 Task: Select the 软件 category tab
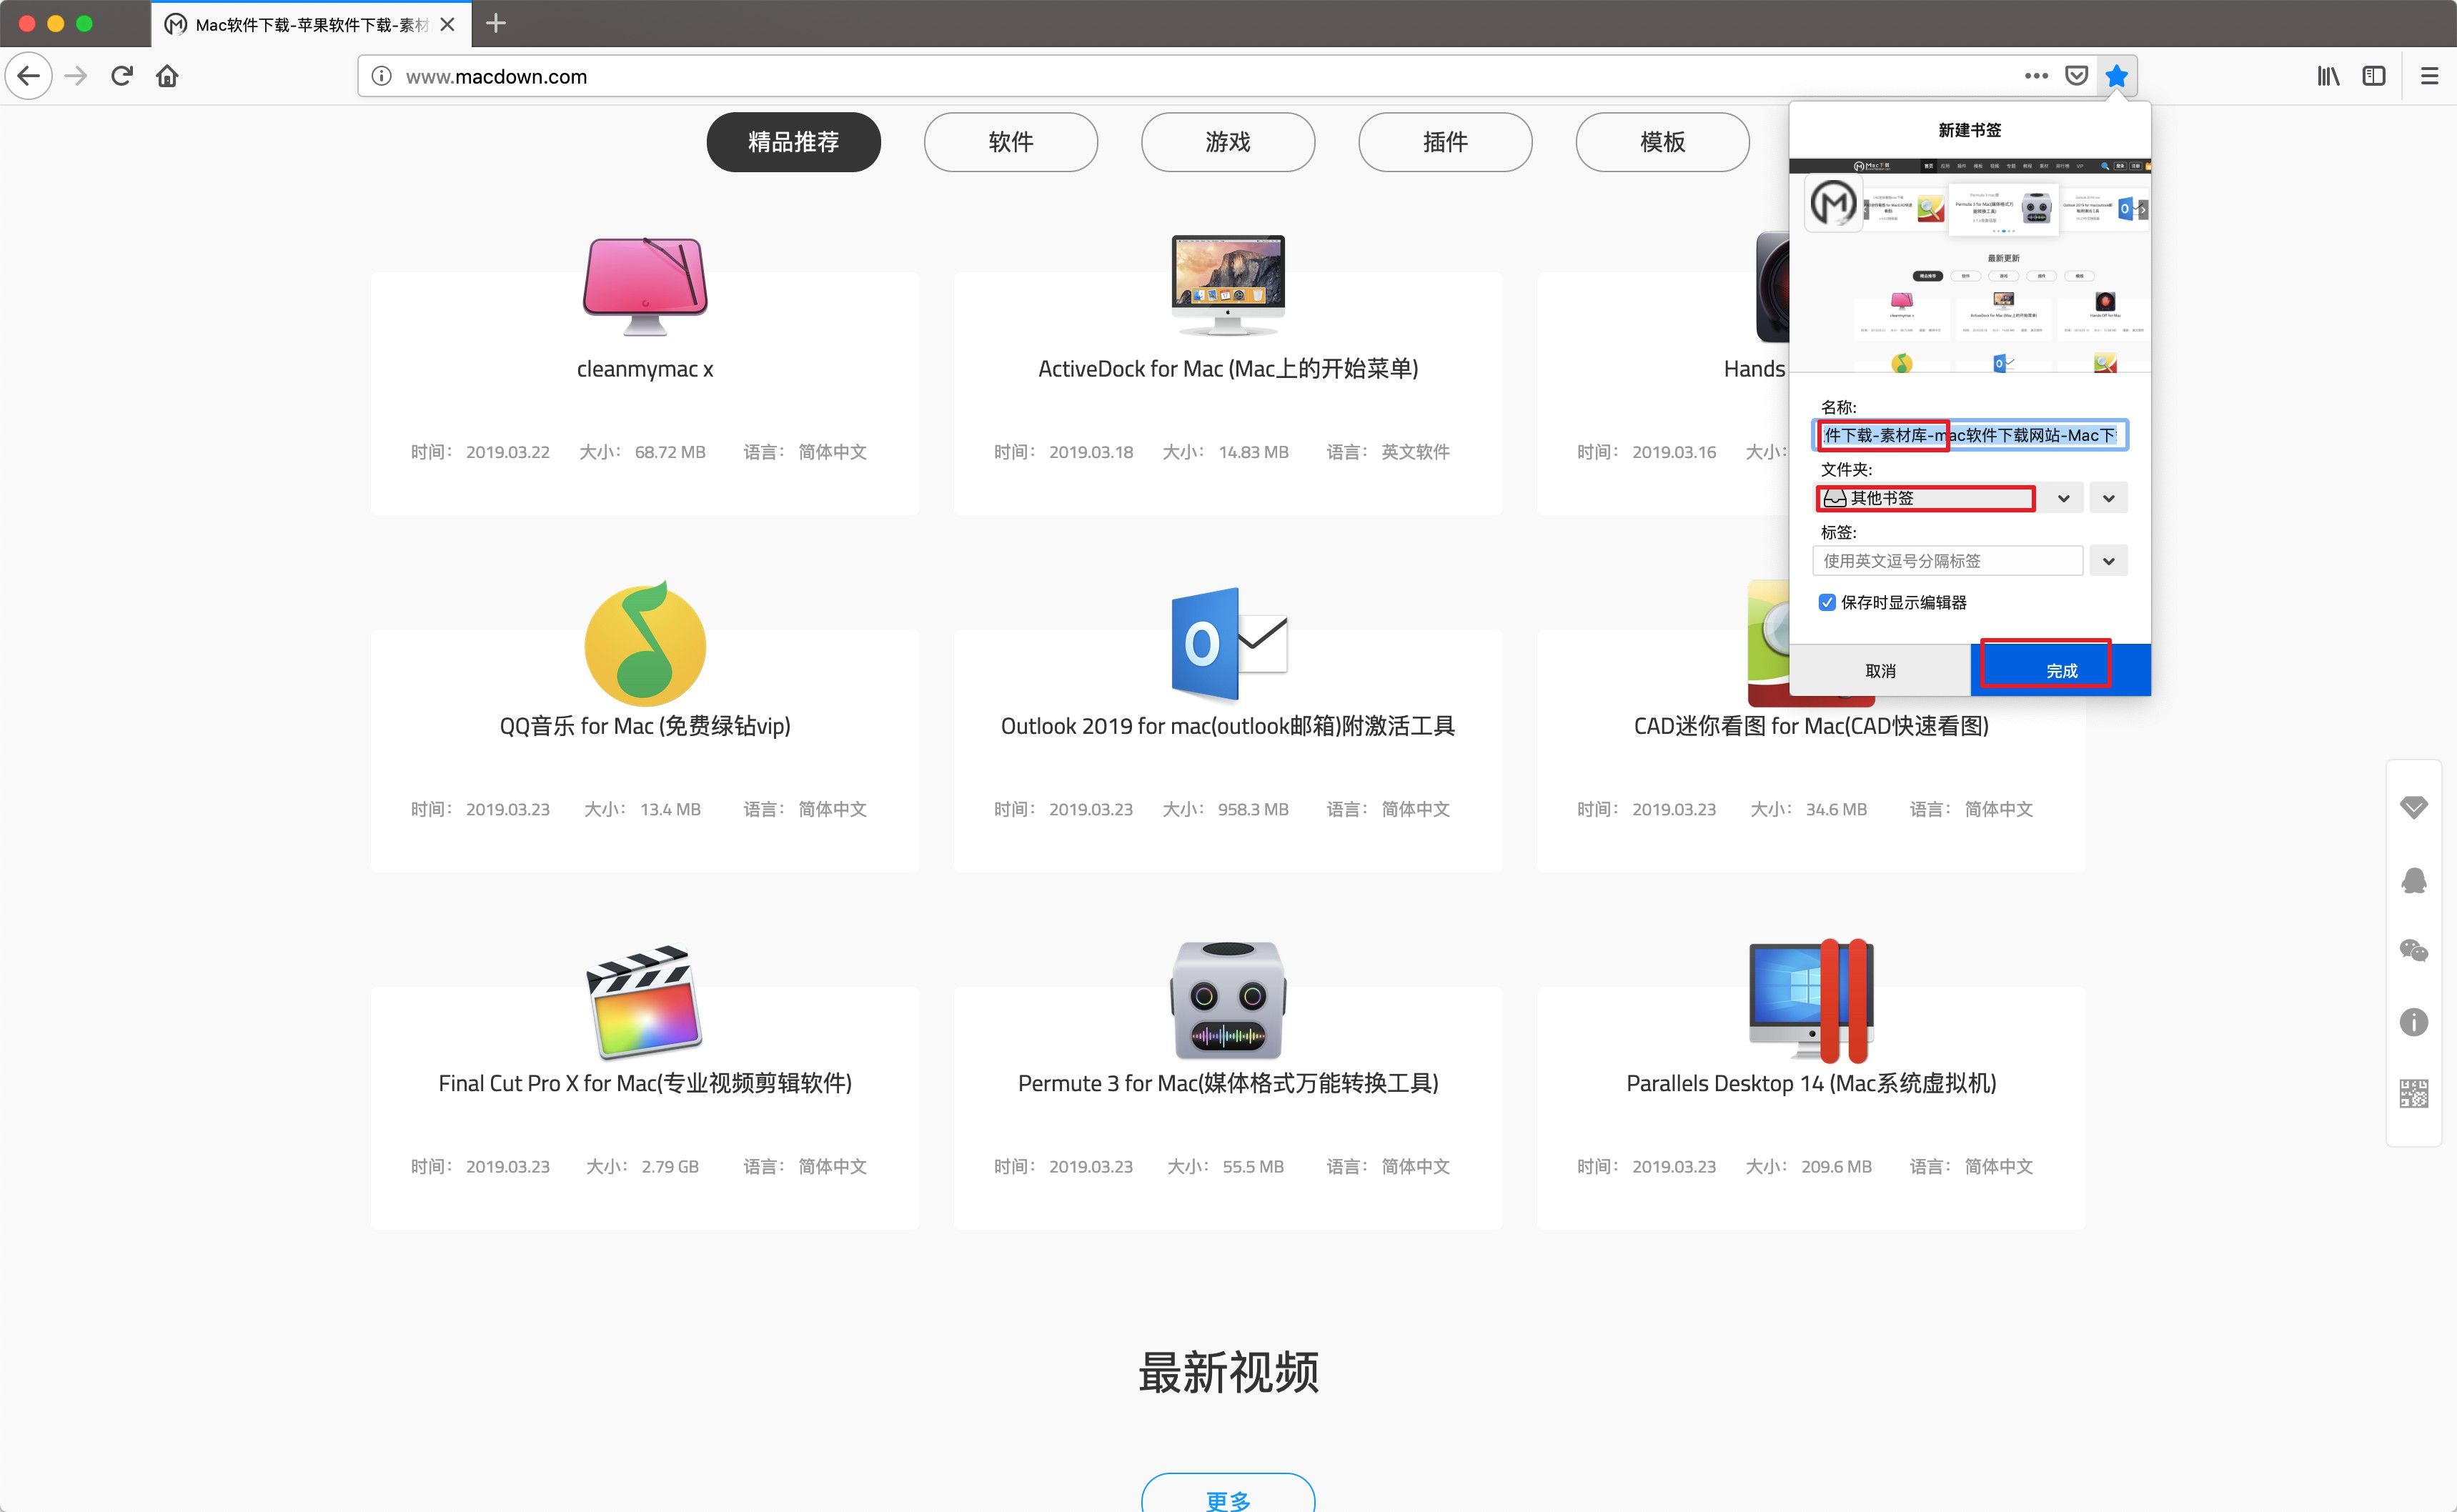[x=1010, y=142]
